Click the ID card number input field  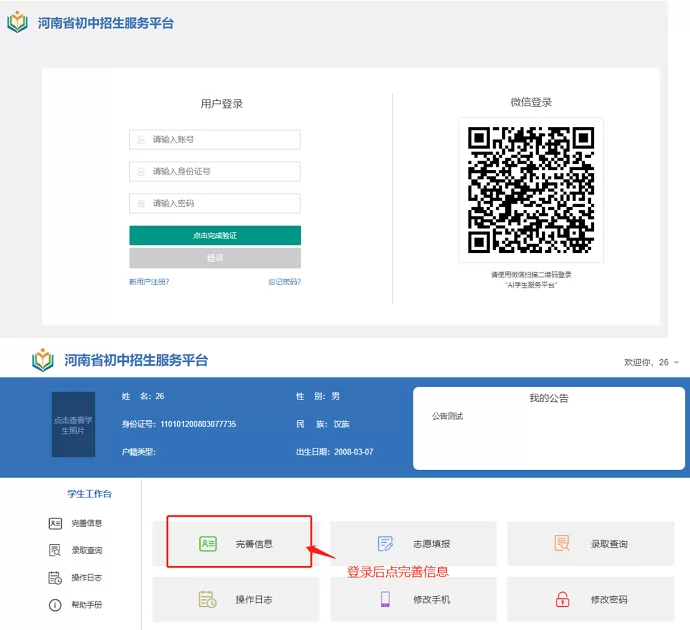click(215, 172)
